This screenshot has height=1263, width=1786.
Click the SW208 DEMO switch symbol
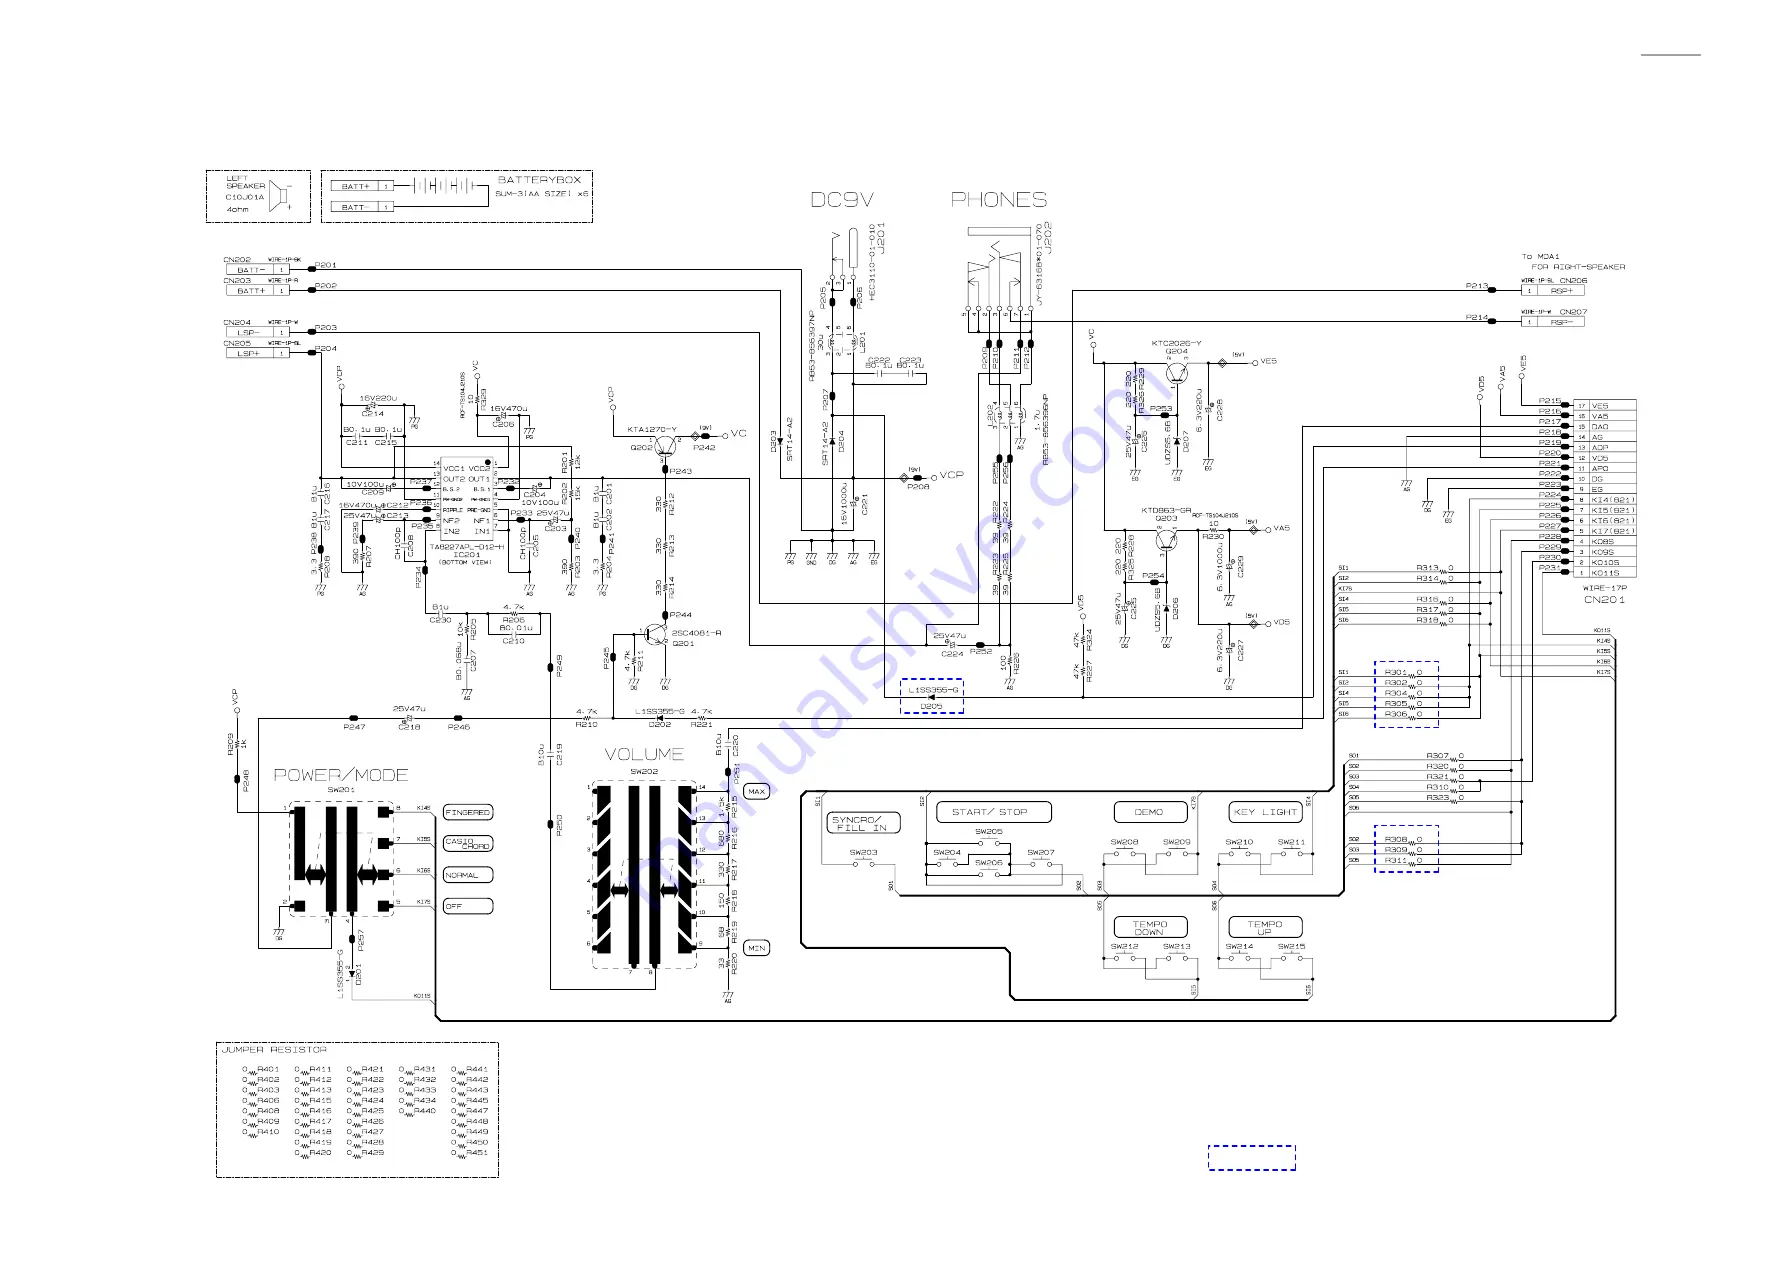pyautogui.click(x=1124, y=853)
